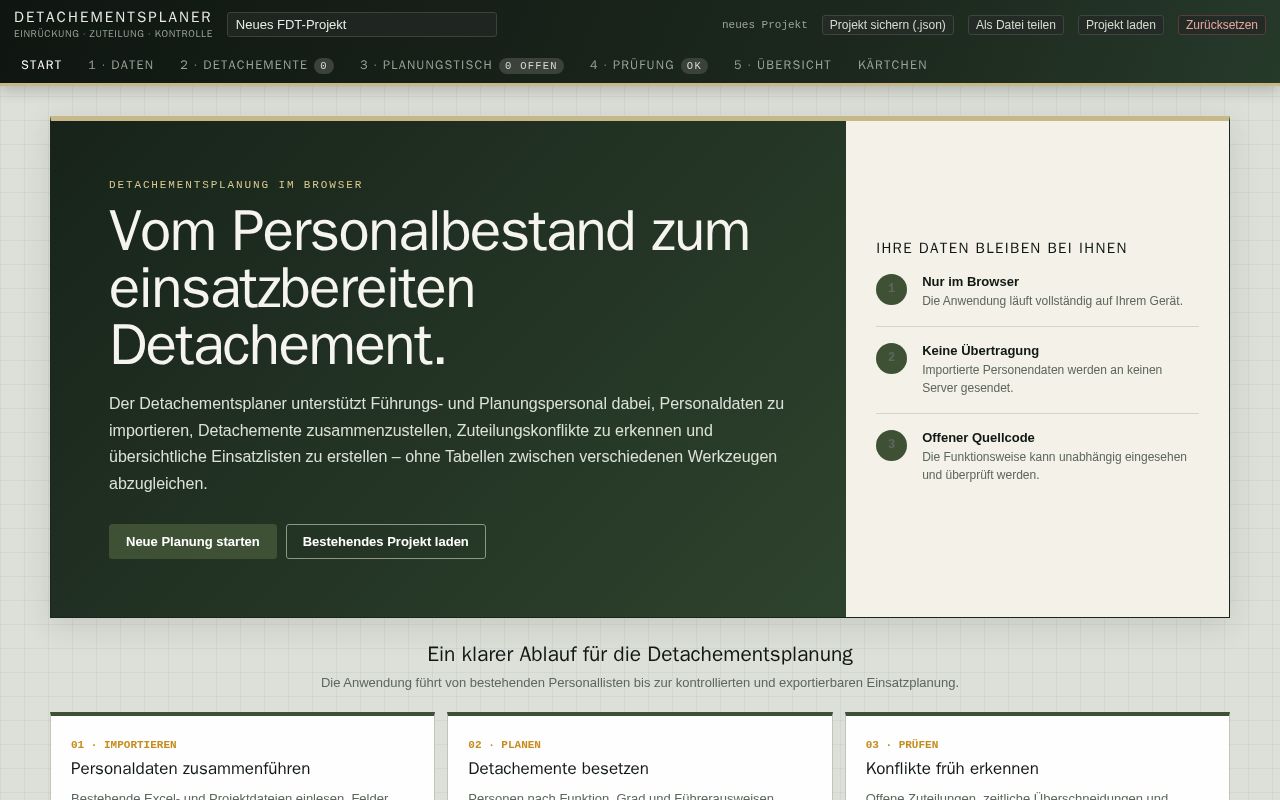The width and height of the screenshot is (1280, 800).
Task: Select the 5 · Übersicht tab
Action: pos(782,65)
